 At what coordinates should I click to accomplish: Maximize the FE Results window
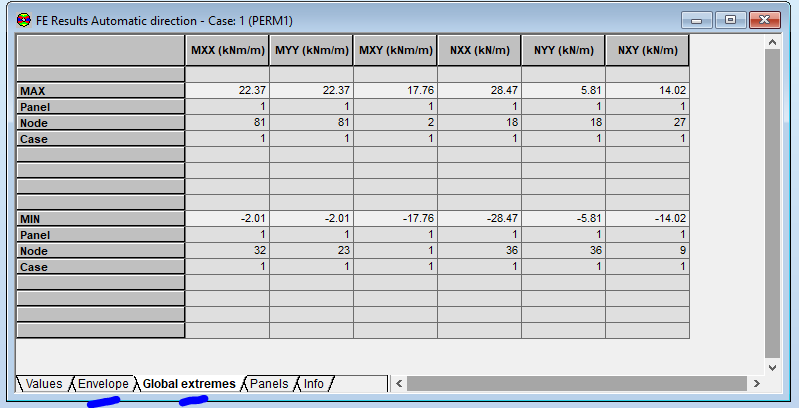[730, 20]
